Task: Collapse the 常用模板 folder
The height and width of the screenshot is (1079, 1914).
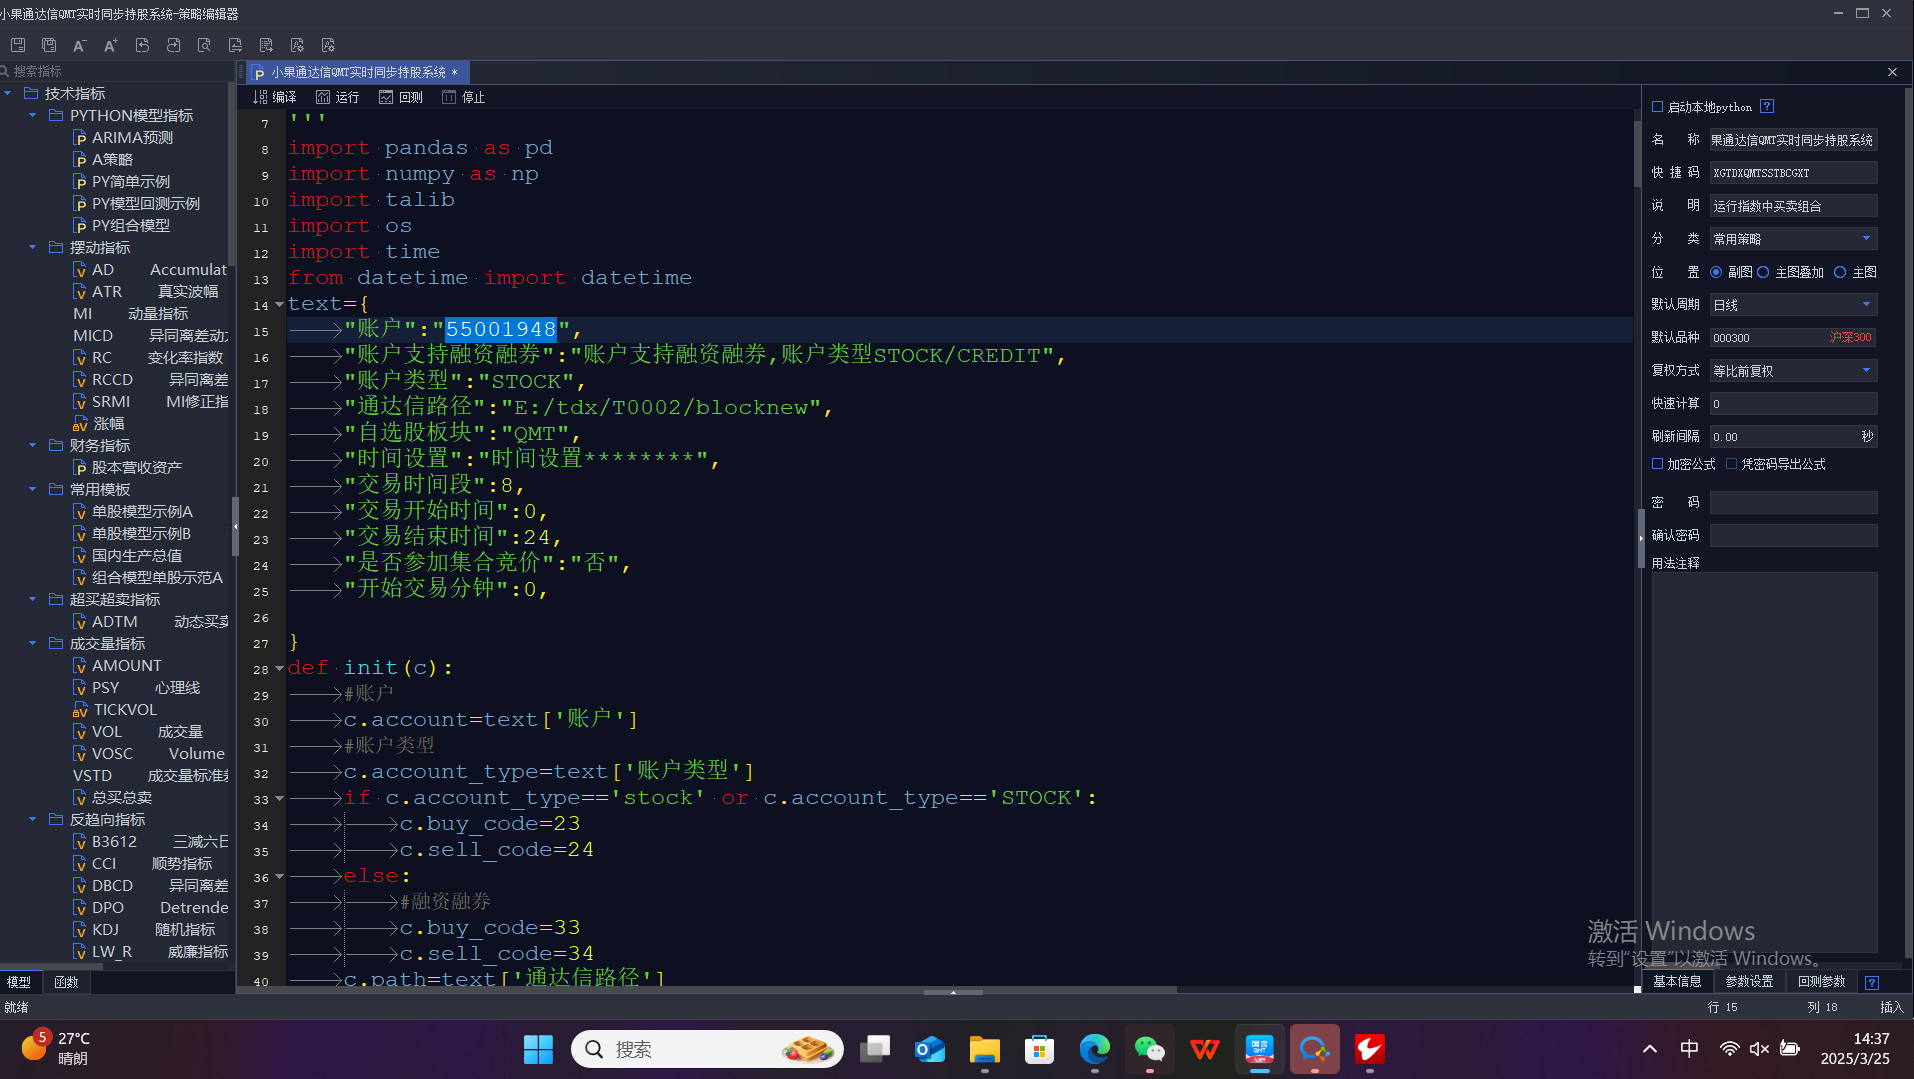Action: point(32,489)
